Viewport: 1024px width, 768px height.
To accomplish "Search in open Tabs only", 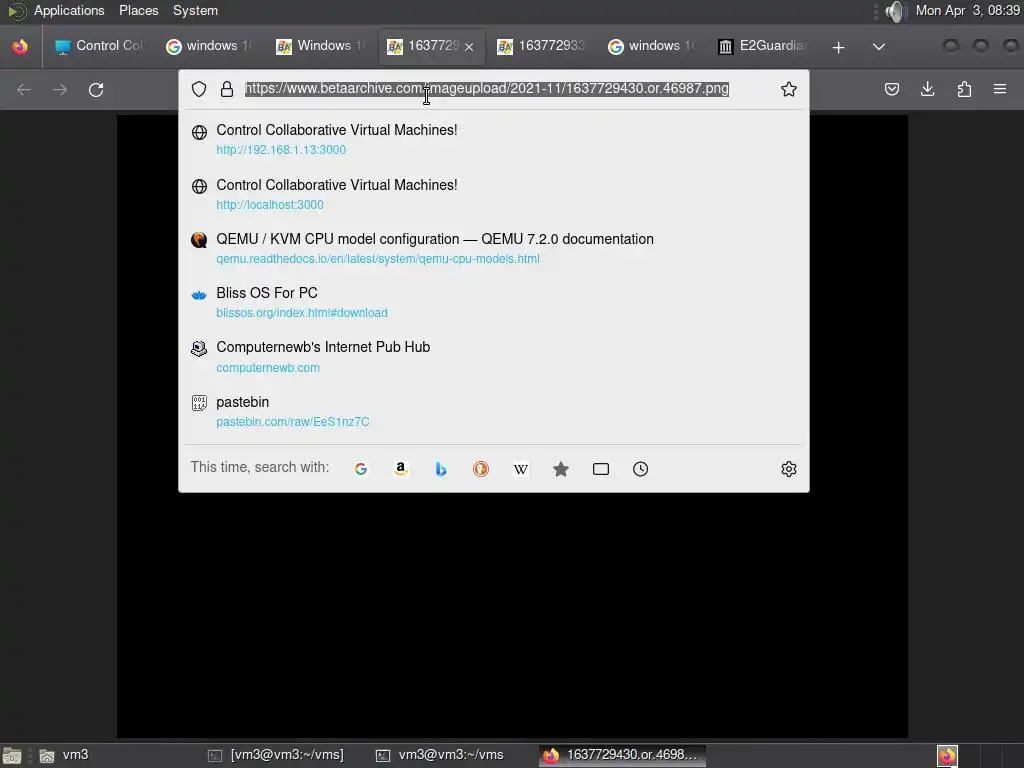I will tap(601, 469).
